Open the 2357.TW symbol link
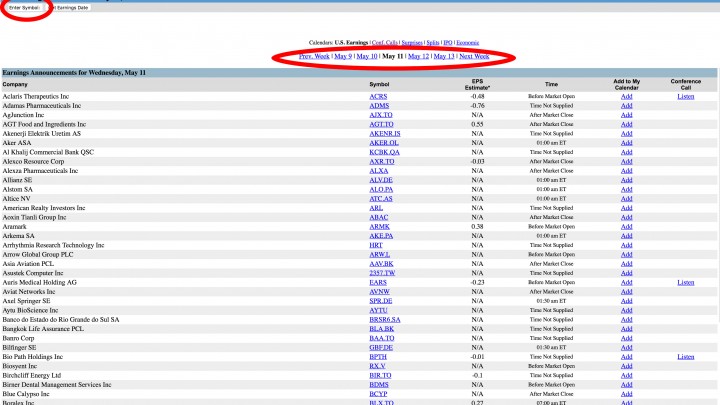The height and width of the screenshot is (405, 720). pos(382,273)
